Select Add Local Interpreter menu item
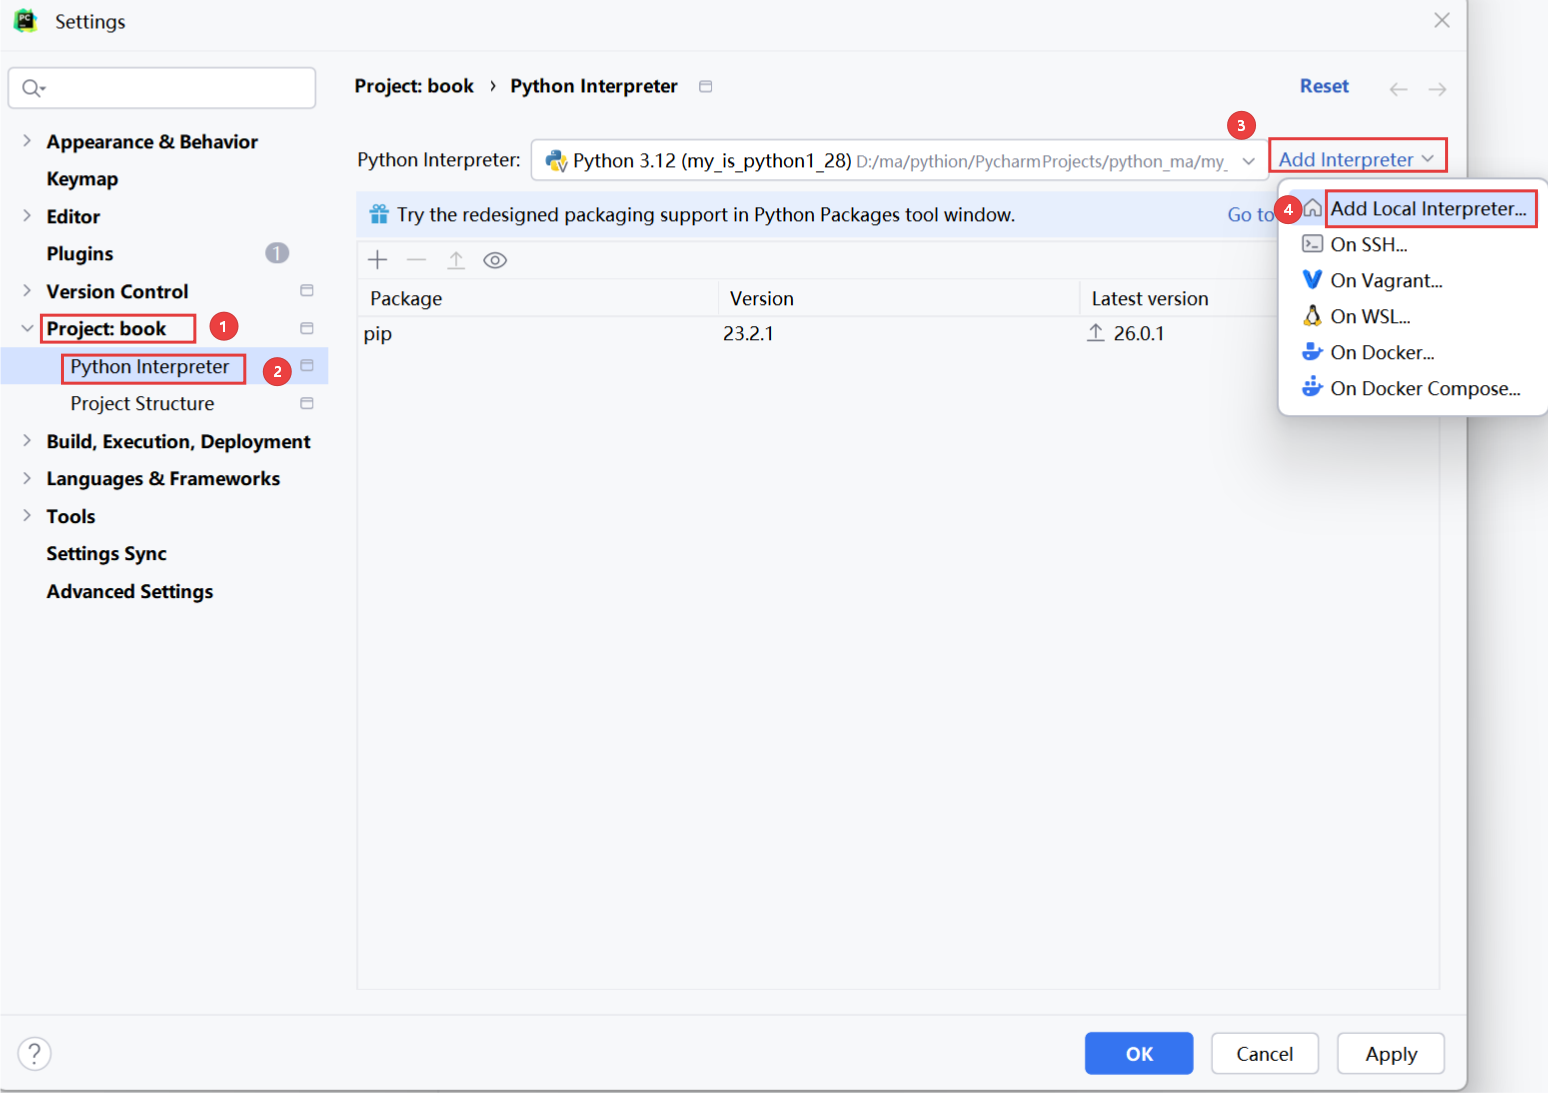 click(x=1427, y=208)
